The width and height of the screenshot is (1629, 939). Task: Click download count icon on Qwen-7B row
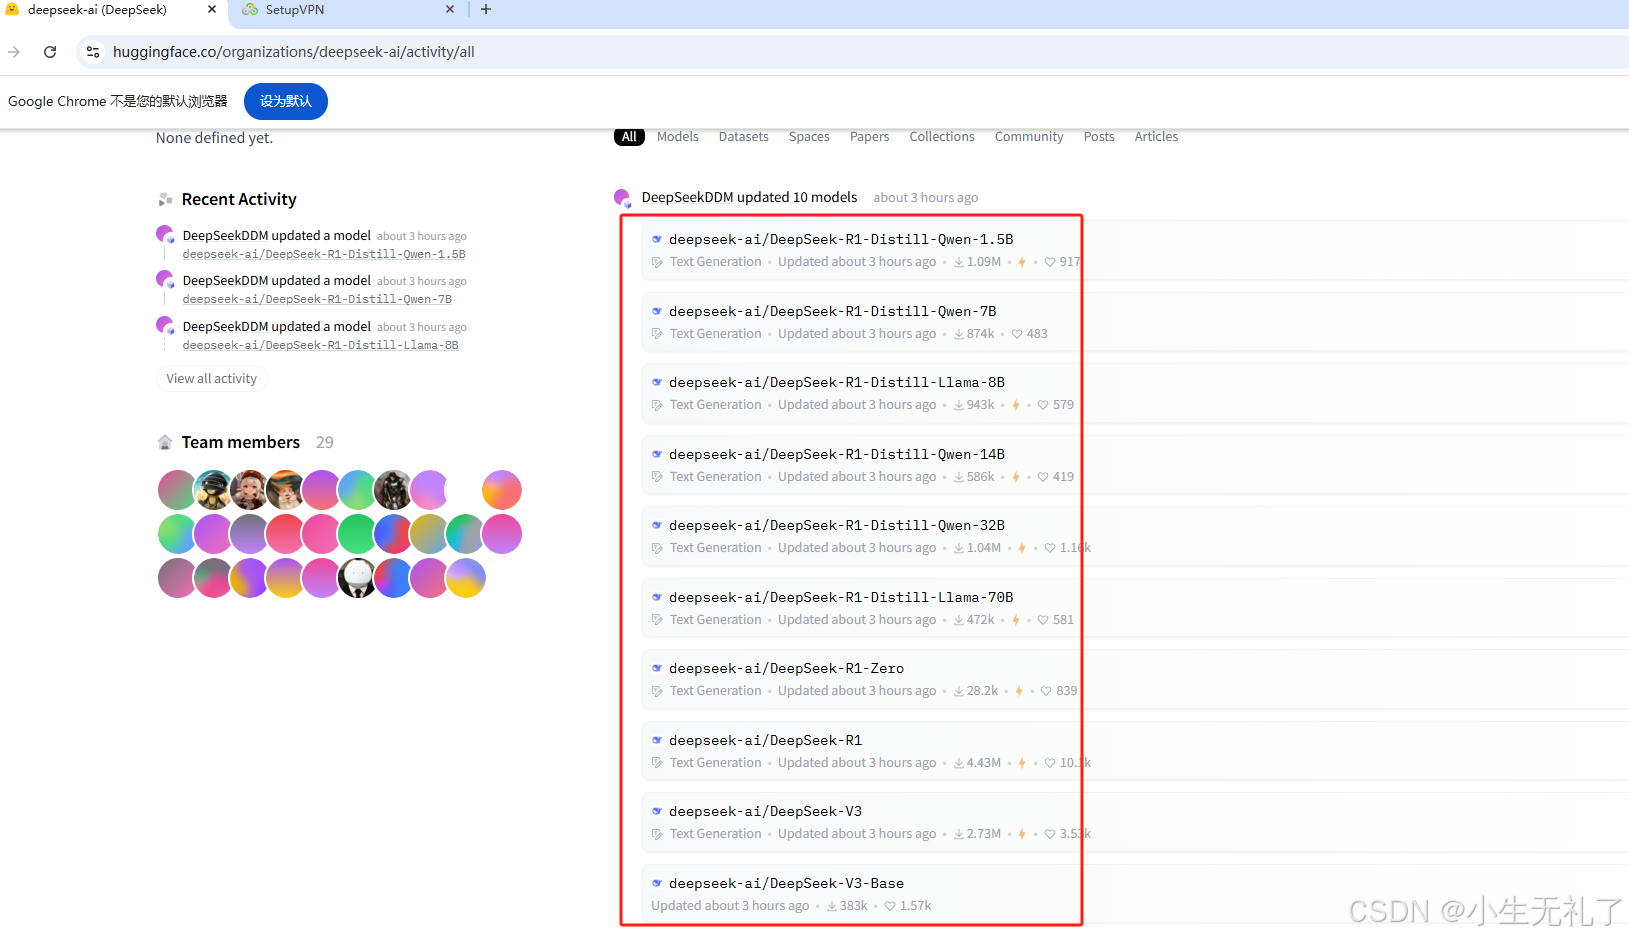pos(959,334)
